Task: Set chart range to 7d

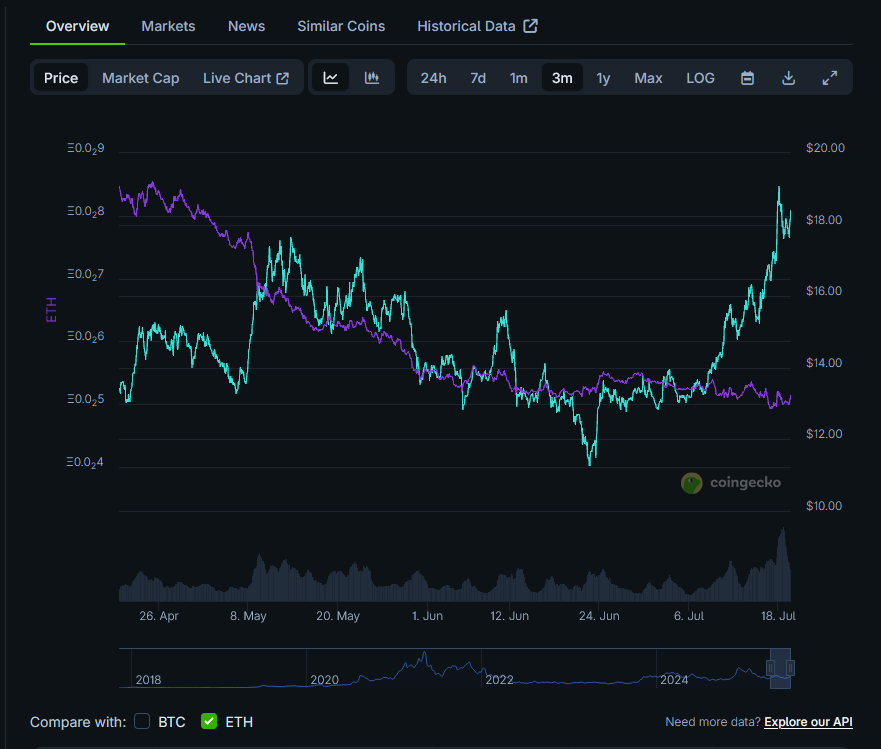Action: pos(478,78)
